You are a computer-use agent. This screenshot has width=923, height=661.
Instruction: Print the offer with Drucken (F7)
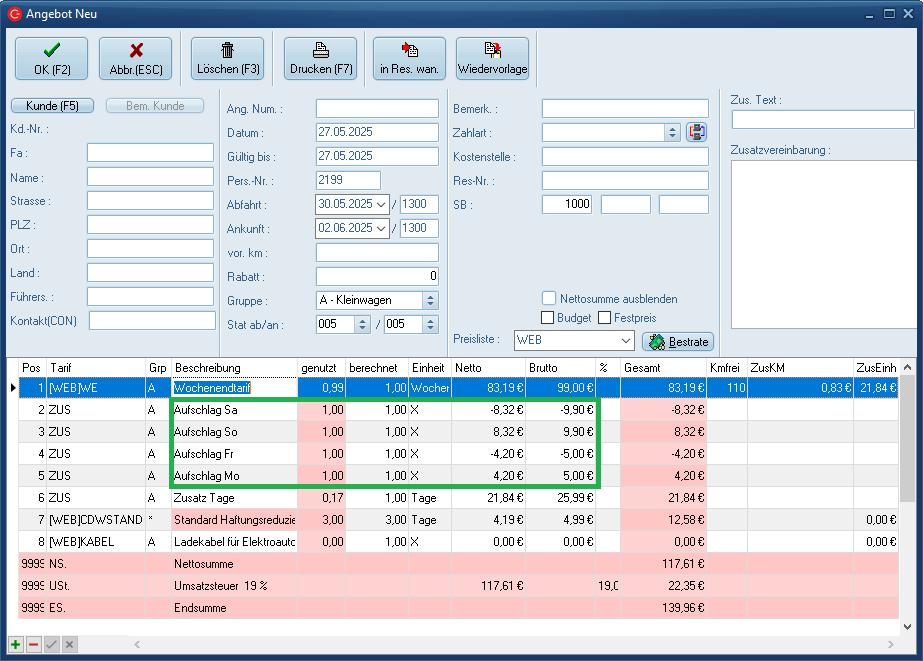pyautogui.click(x=320, y=59)
